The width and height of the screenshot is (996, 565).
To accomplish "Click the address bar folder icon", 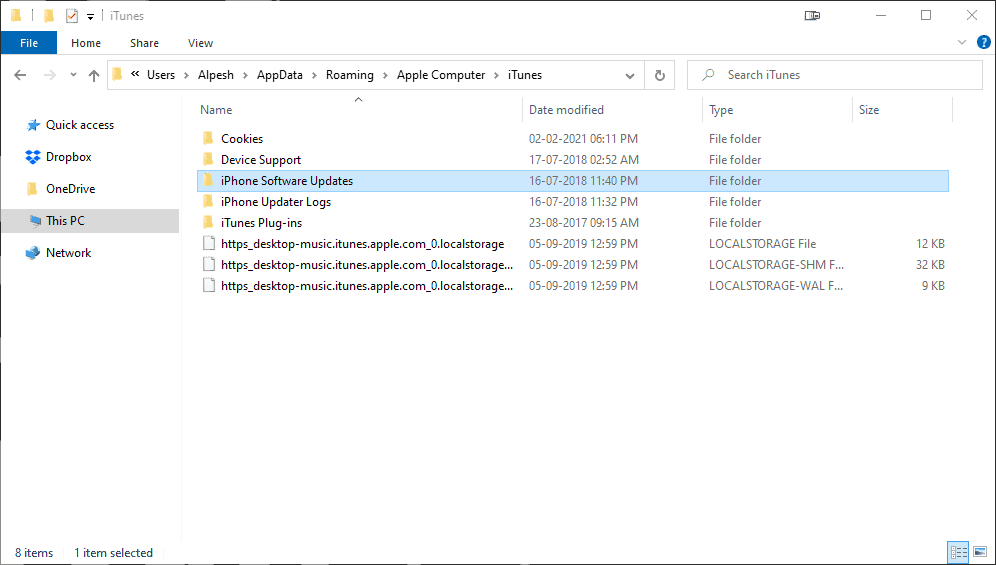I will tap(118, 74).
